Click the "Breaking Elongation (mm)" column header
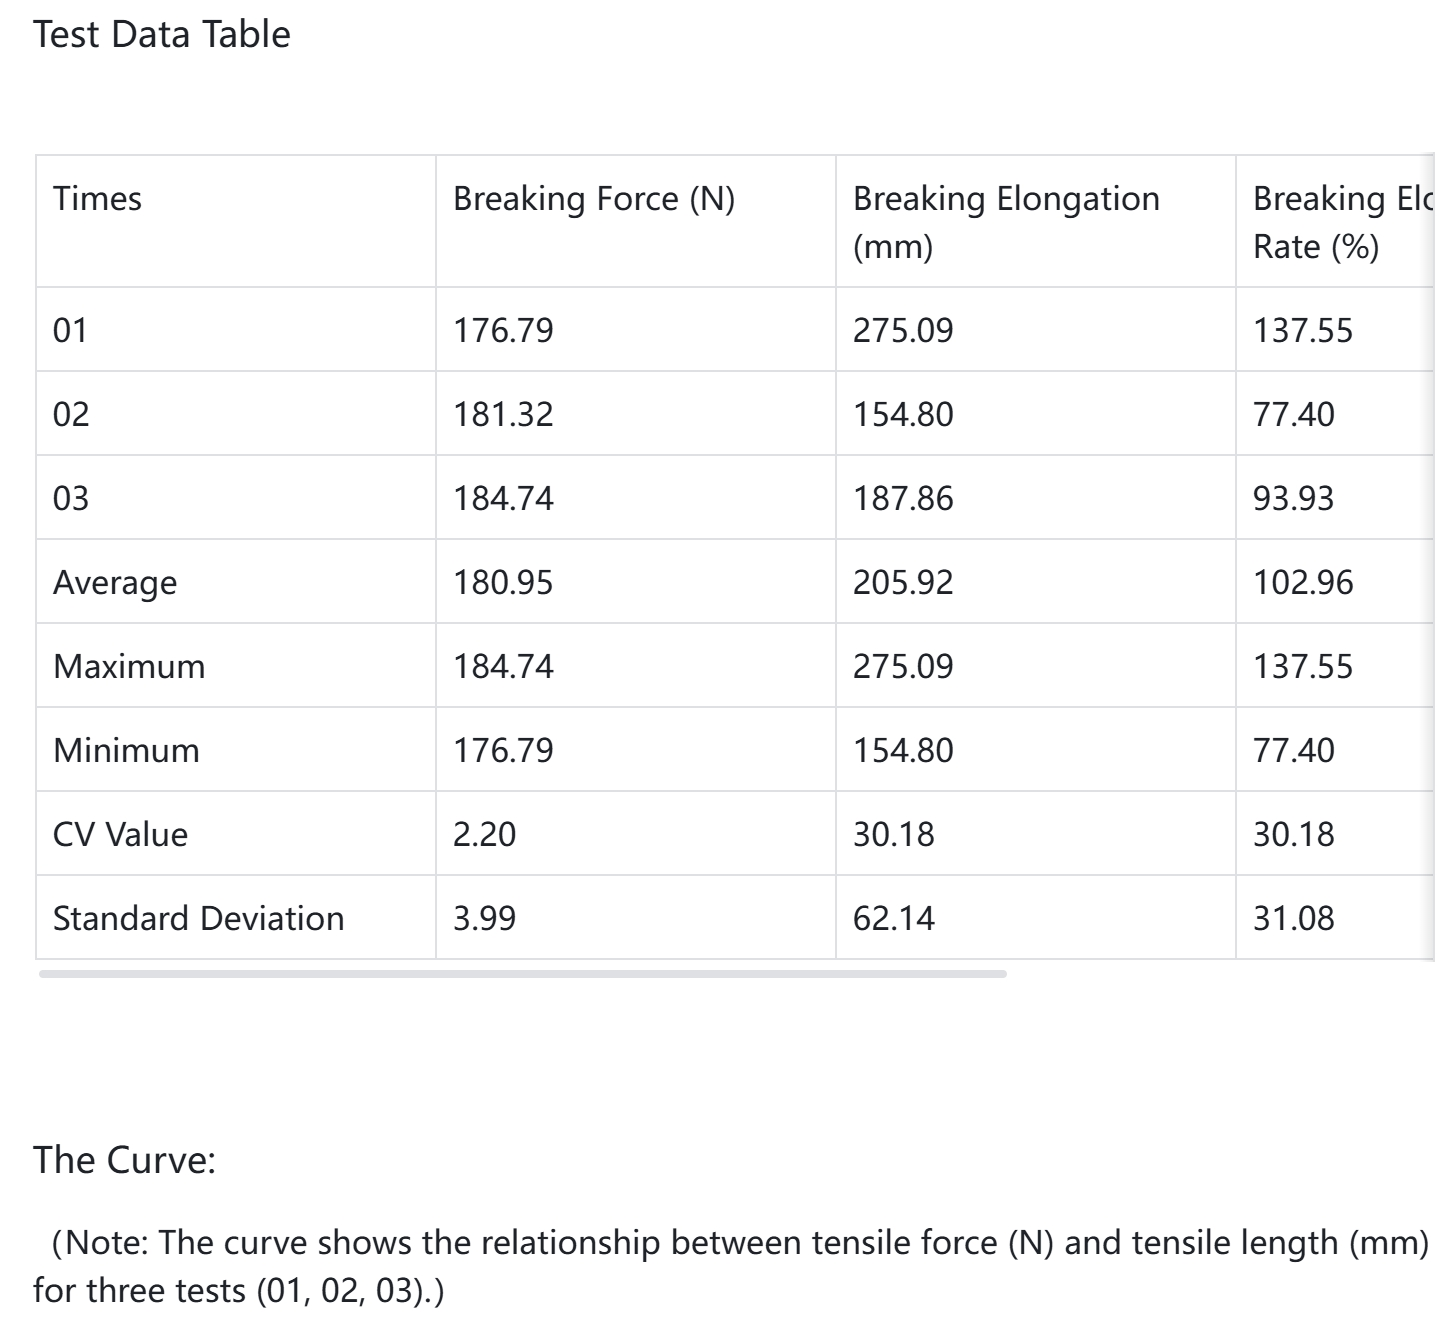Image resolution: width=1439 pixels, height=1335 pixels. pyautogui.click(x=1005, y=221)
